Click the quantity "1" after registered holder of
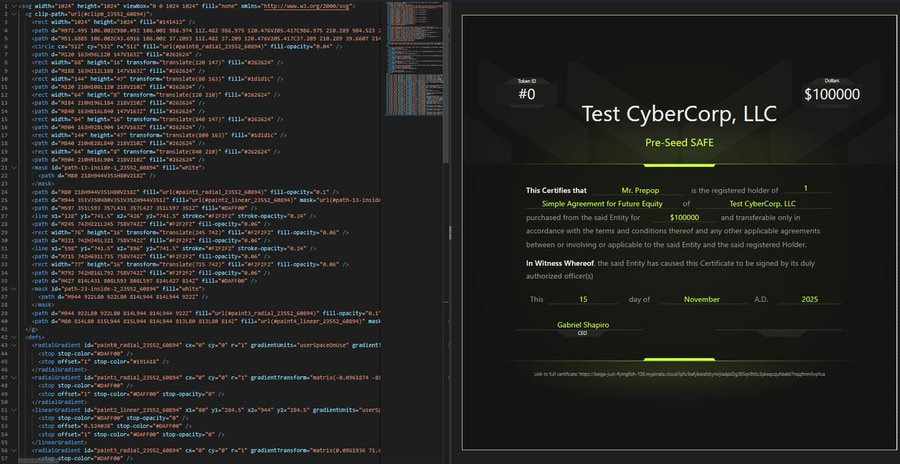 (x=806, y=188)
